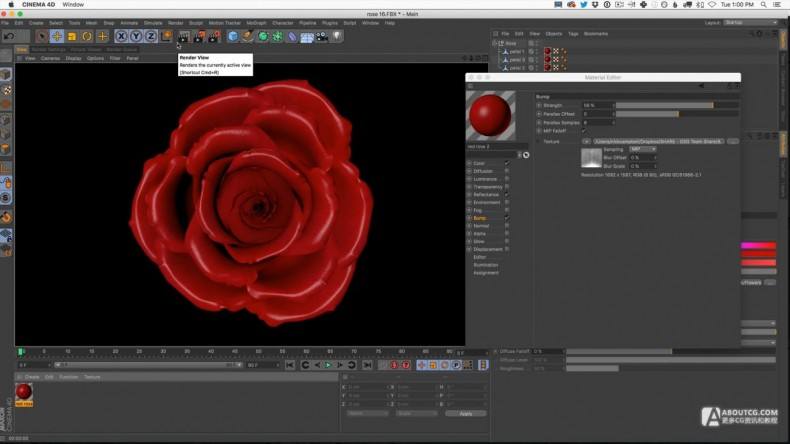
Task: Select the red rose material thumbnail
Action: pos(24,391)
